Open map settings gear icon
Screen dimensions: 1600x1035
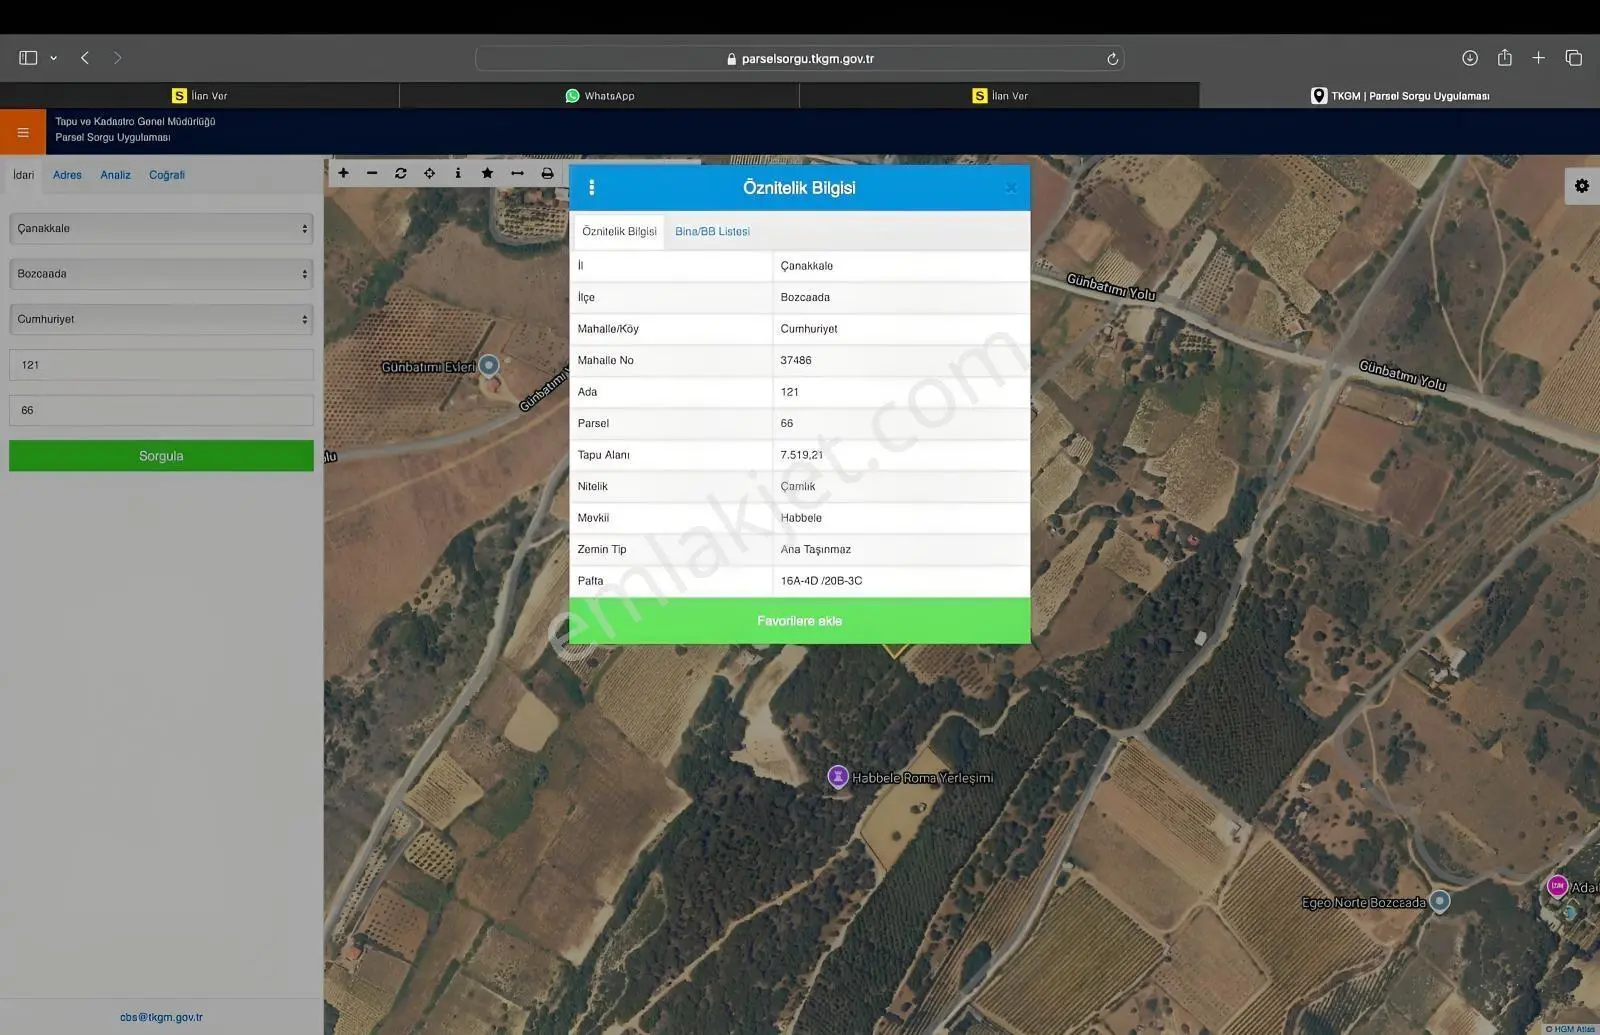(1582, 186)
